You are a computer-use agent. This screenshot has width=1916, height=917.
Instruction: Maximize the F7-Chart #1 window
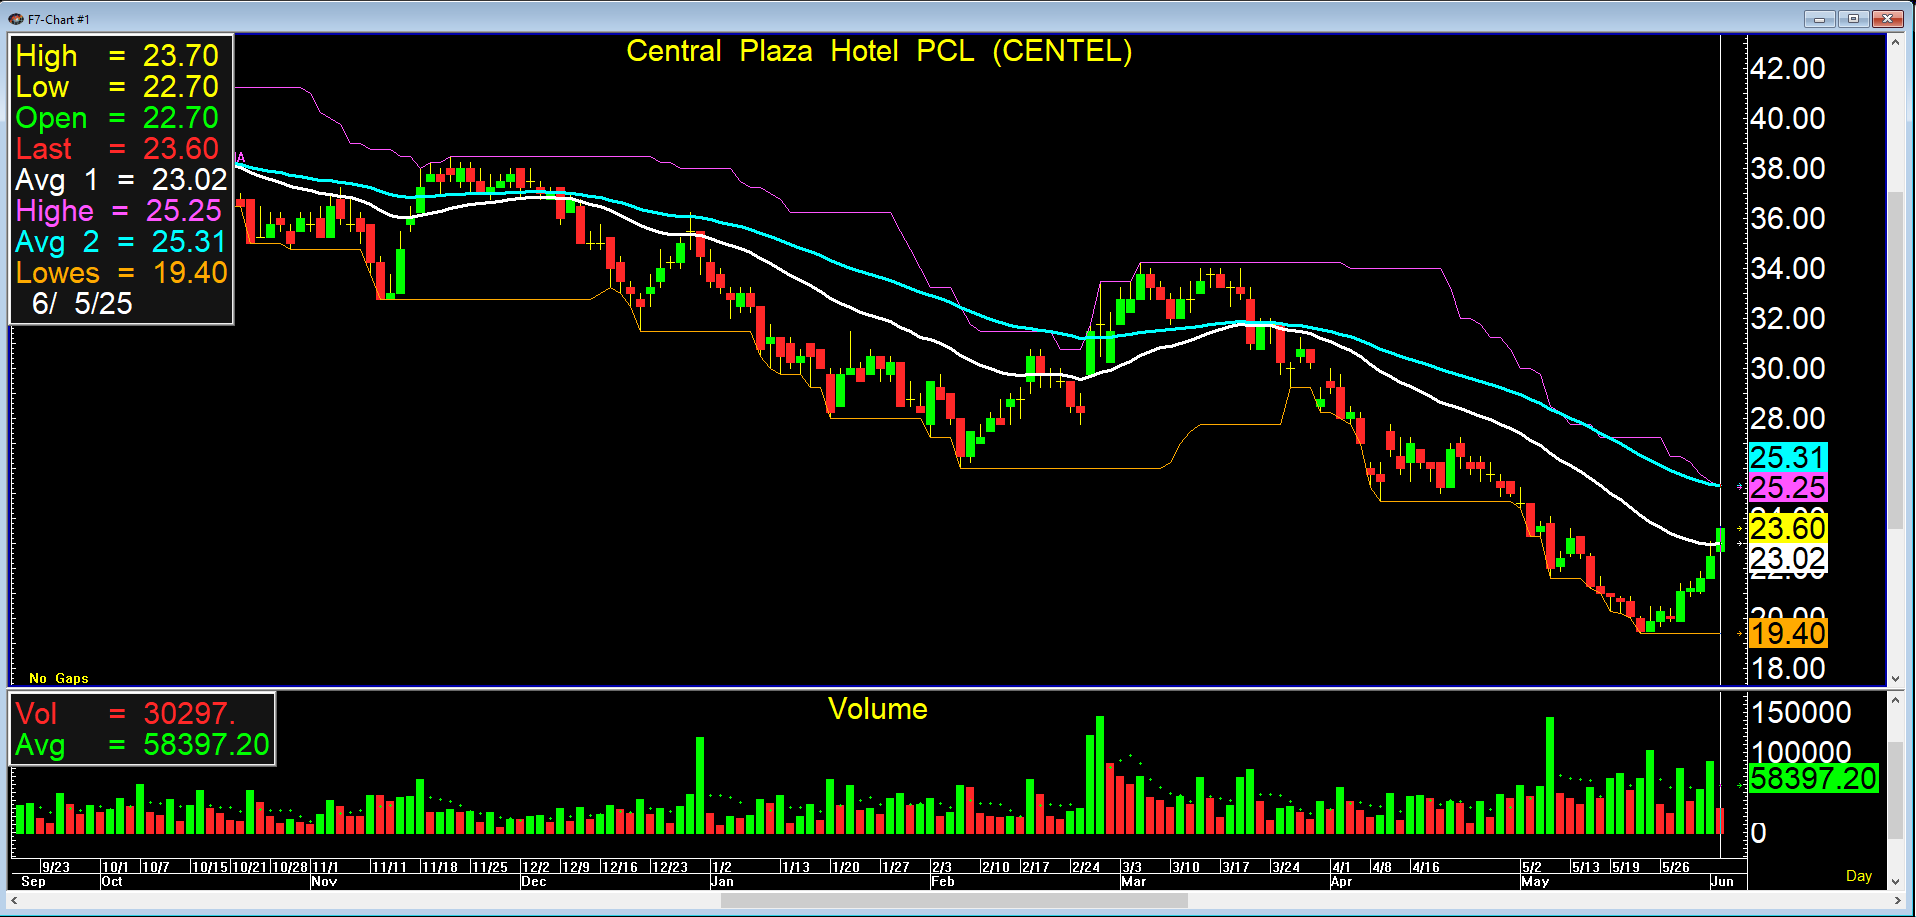click(1853, 19)
